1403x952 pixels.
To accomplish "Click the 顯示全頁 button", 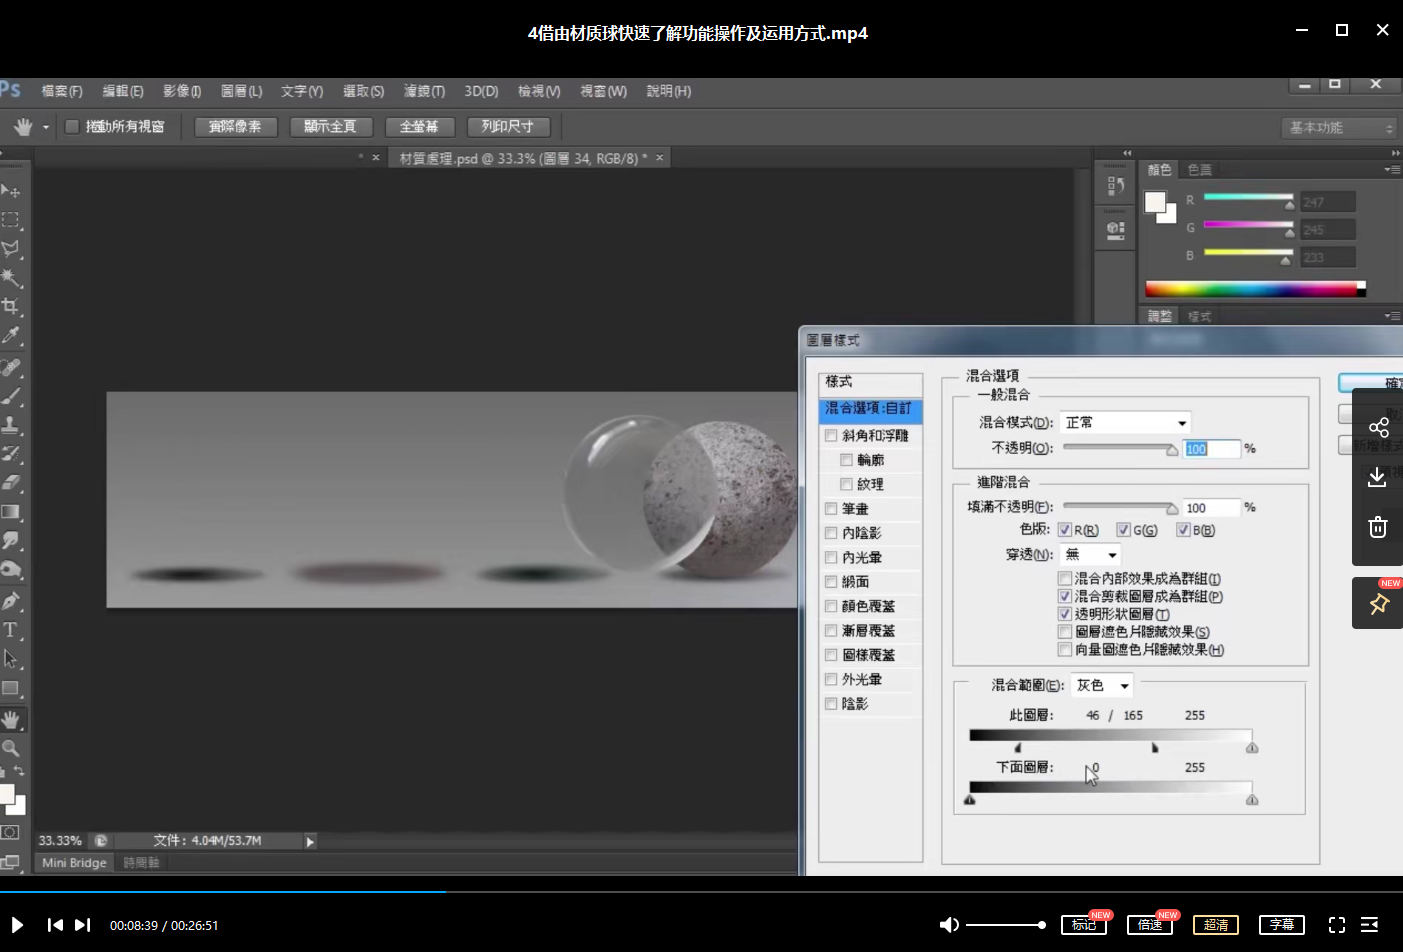I will 330,127.
